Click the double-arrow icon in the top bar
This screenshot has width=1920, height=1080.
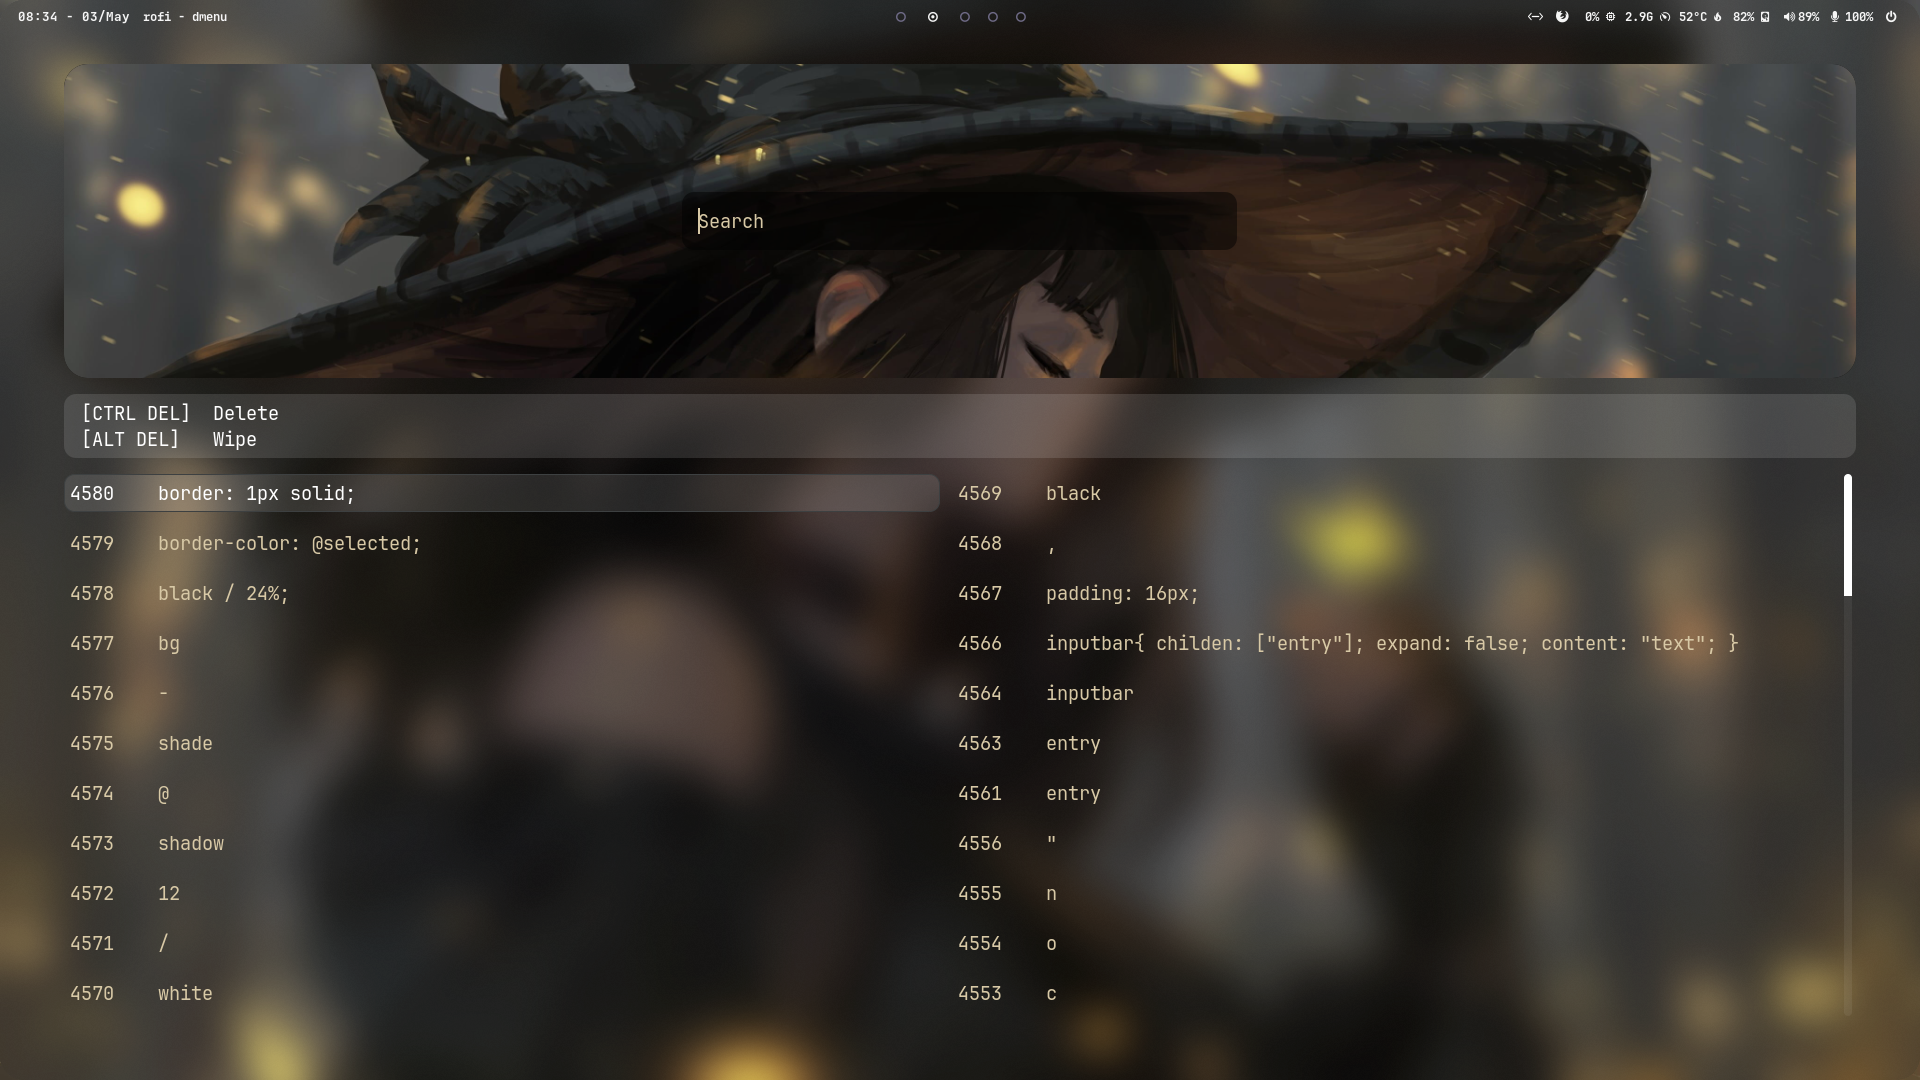pos(1535,17)
